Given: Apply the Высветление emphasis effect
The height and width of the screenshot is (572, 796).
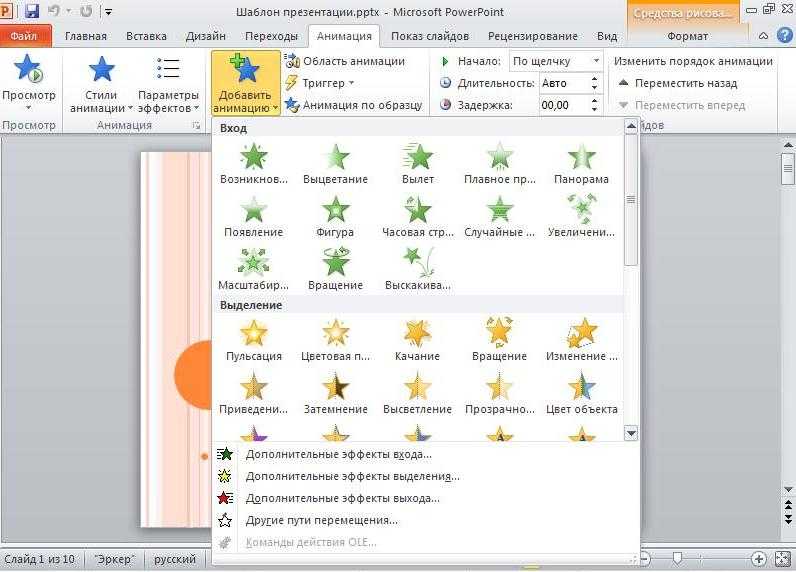Looking at the screenshot, I should 417,393.
